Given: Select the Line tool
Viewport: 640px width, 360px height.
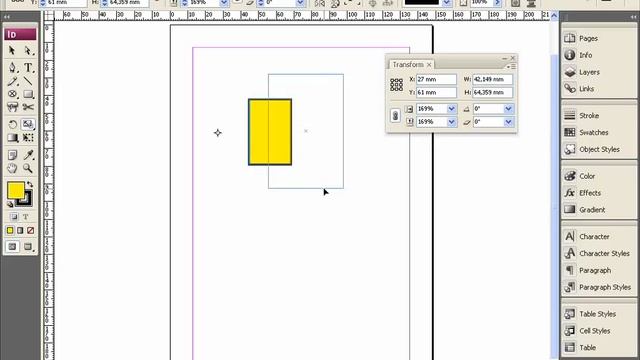Looking at the screenshot, I should [28, 81].
